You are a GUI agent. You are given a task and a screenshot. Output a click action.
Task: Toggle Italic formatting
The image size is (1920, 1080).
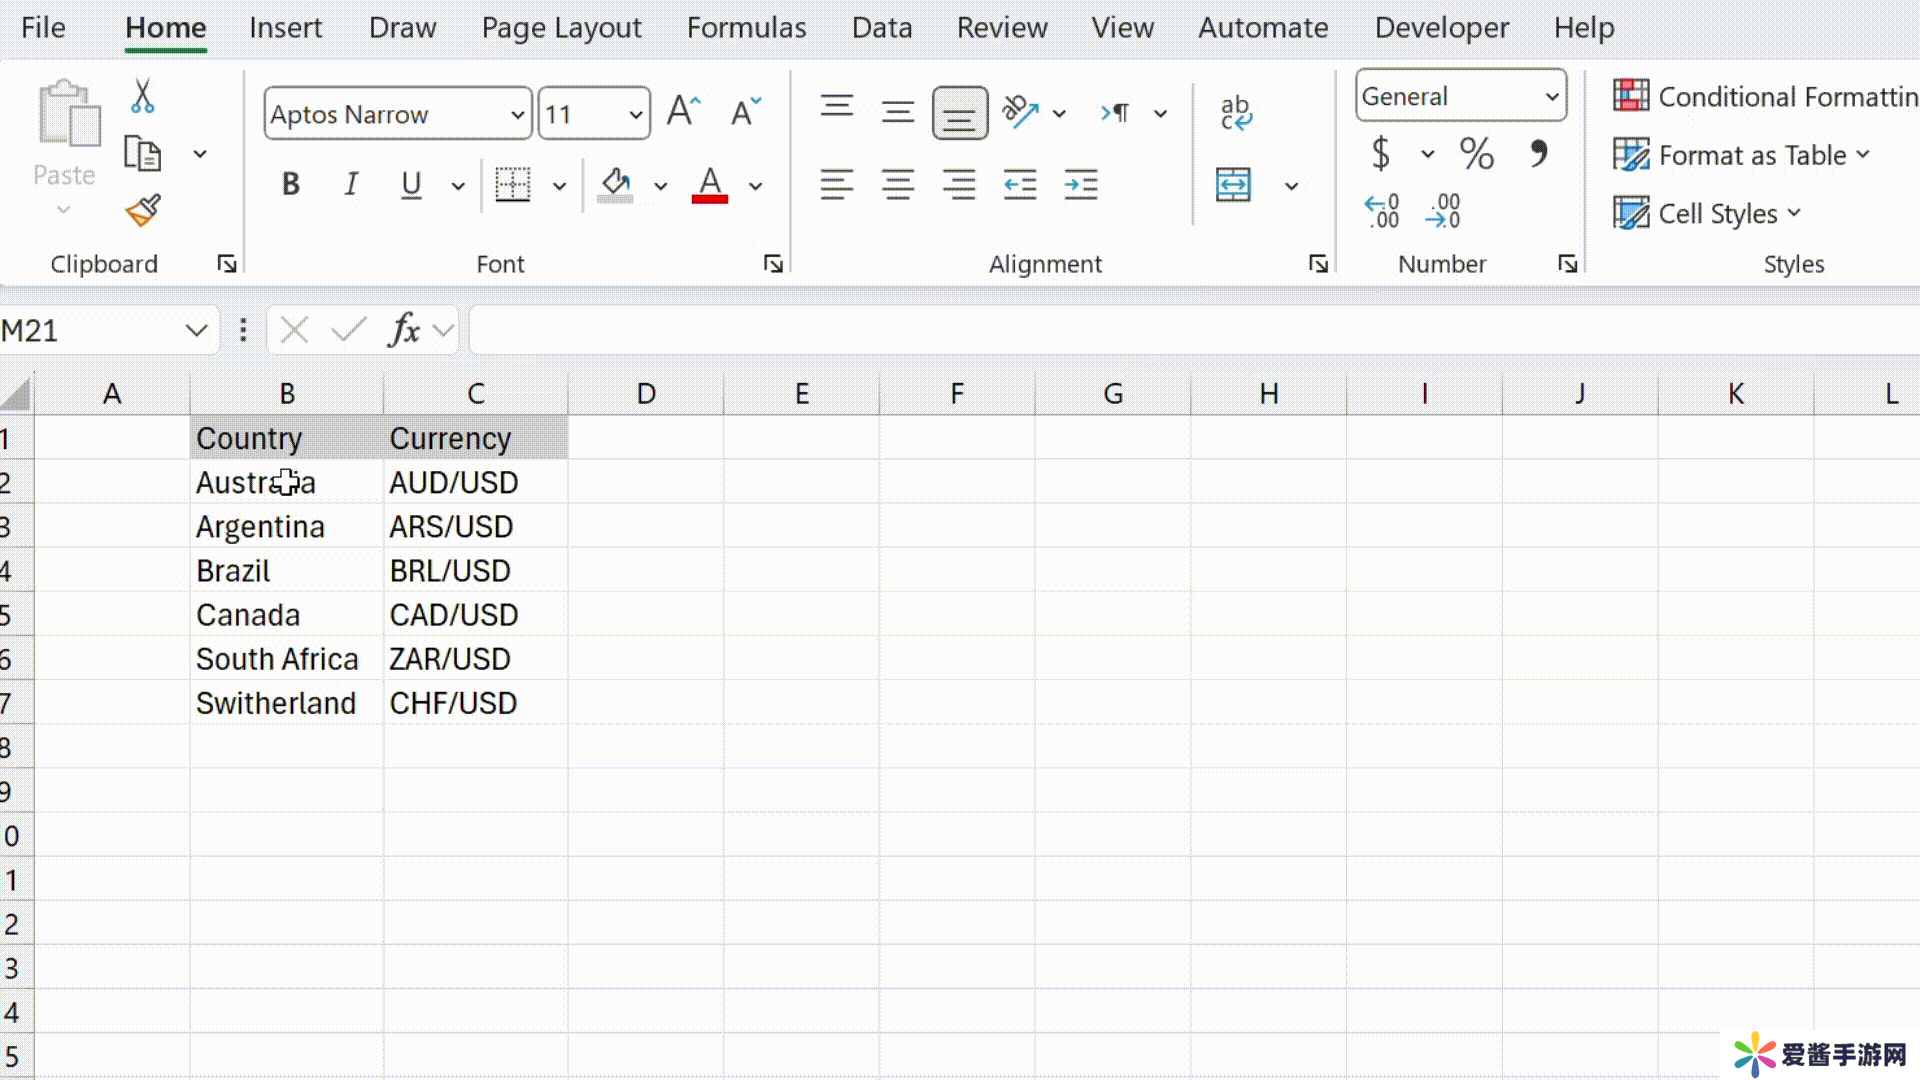coord(351,185)
